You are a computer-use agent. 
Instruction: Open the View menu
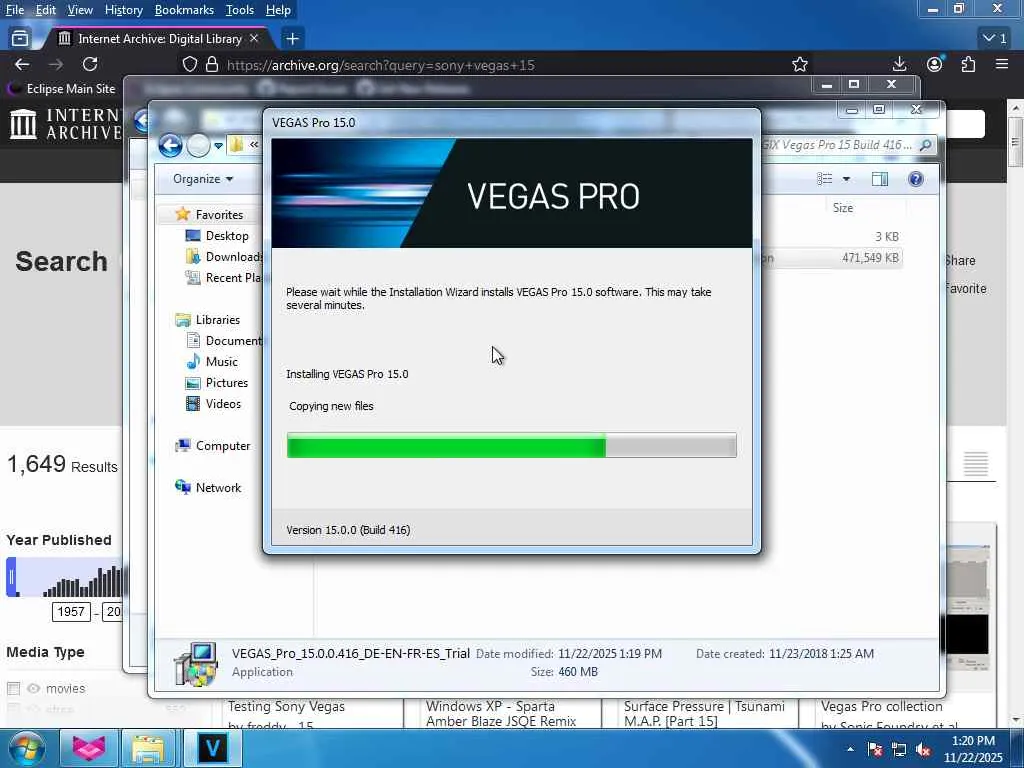(80, 10)
